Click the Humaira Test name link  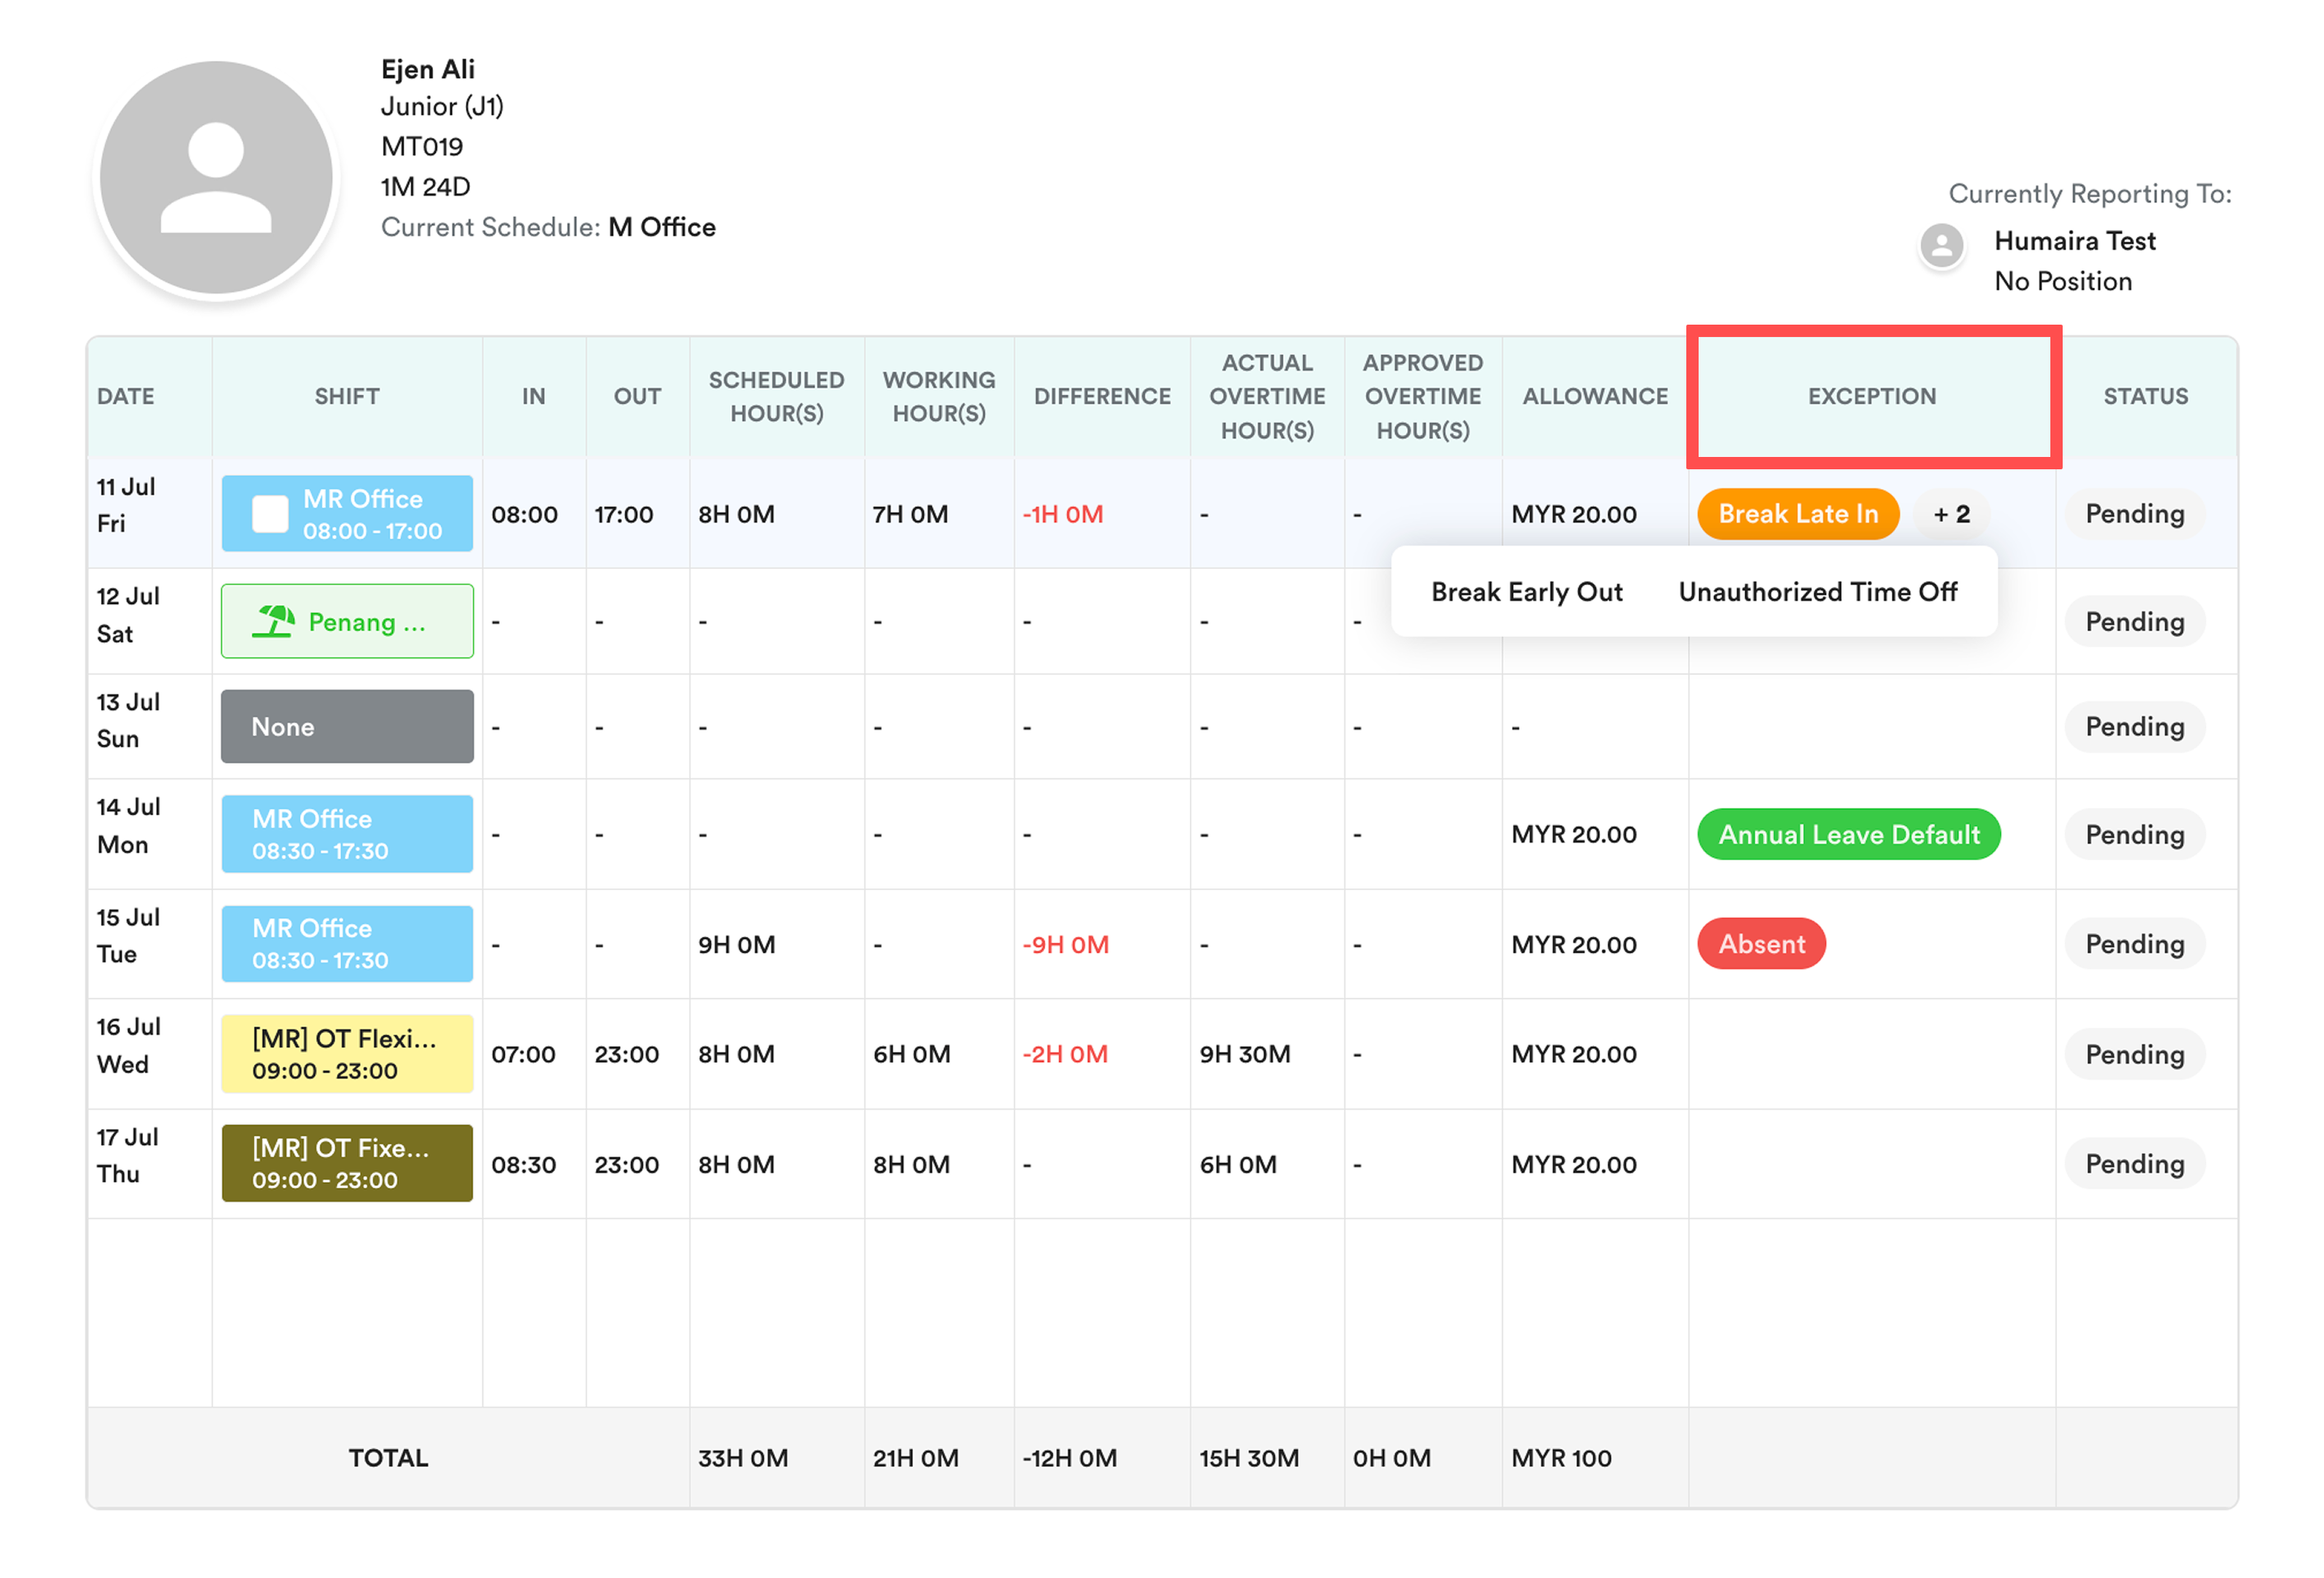click(x=2074, y=241)
